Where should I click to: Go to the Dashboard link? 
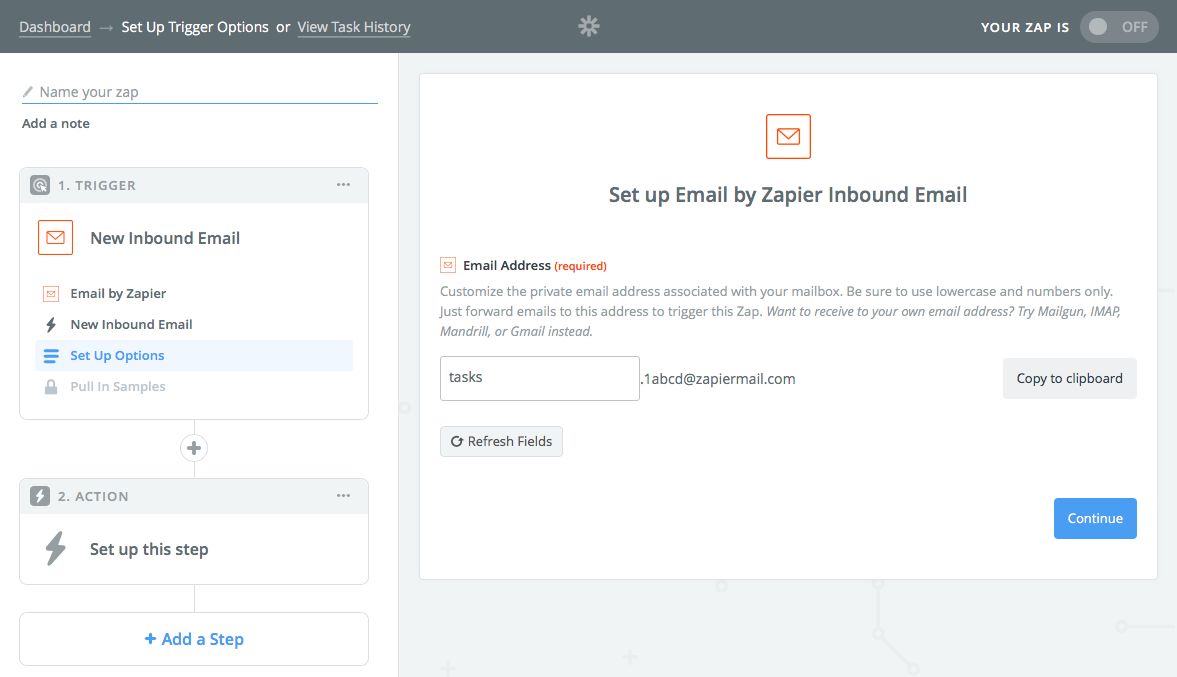click(x=55, y=27)
